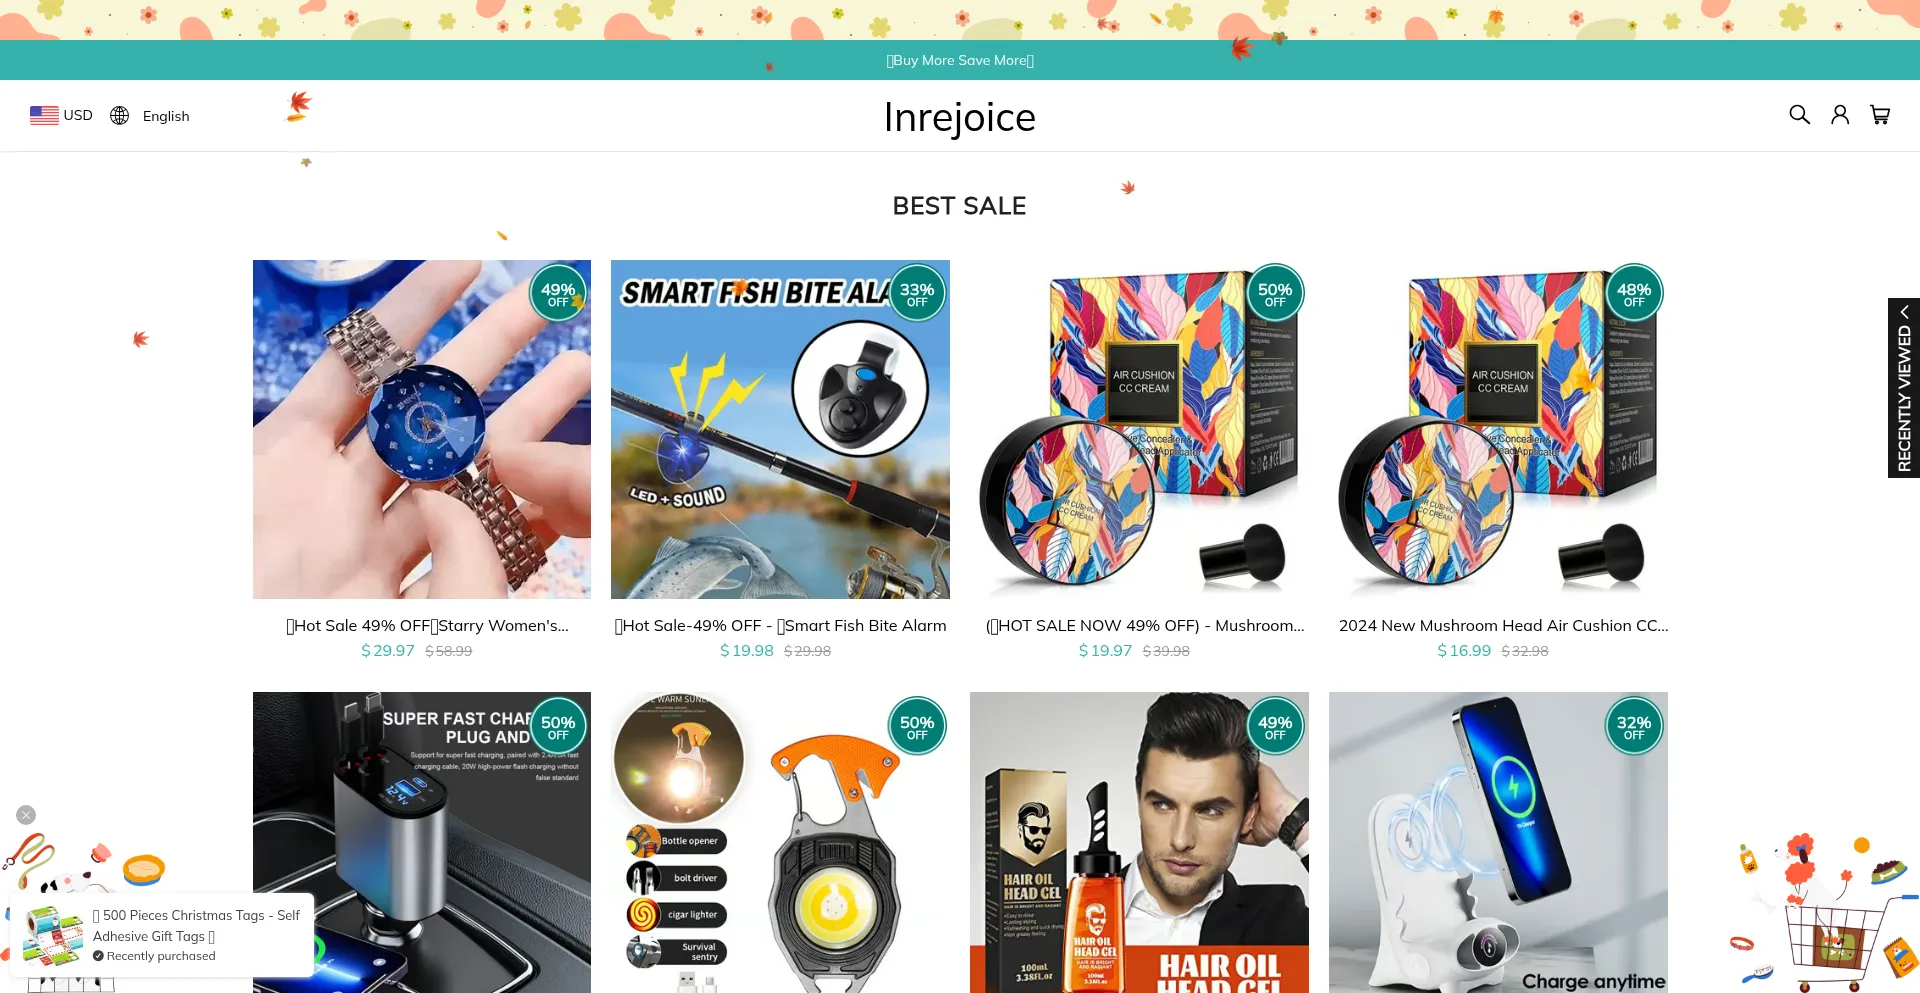Viewport: 1920px width, 993px height.
Task: View the shopping cart icon
Action: tap(1880, 115)
